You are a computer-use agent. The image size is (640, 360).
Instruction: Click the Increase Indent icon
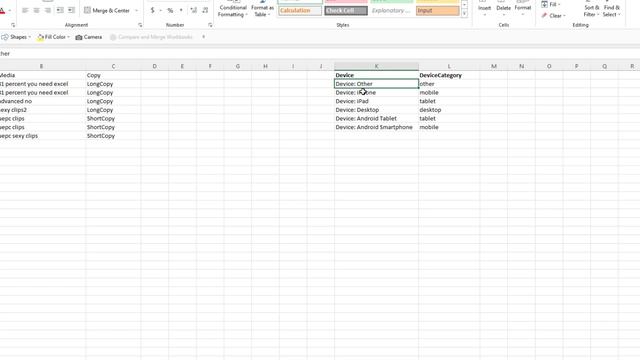click(x=71, y=10)
